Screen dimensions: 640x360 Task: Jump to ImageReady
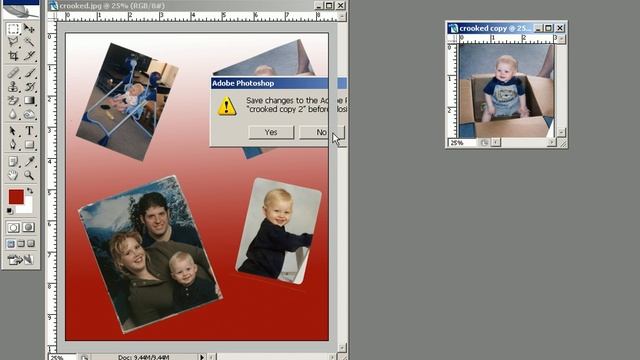pos(20,260)
